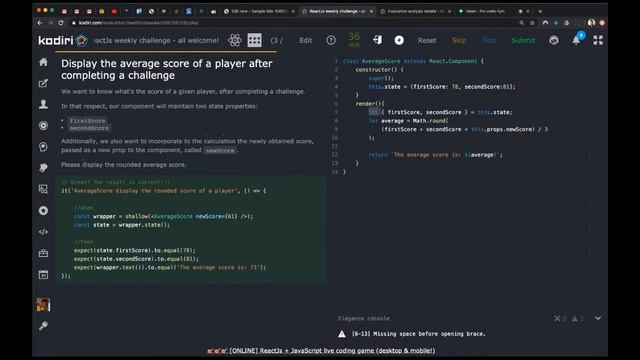Viewport: 640px width, 360px height.
Task: Open the user profile icon in sidebar
Action: click(43, 104)
